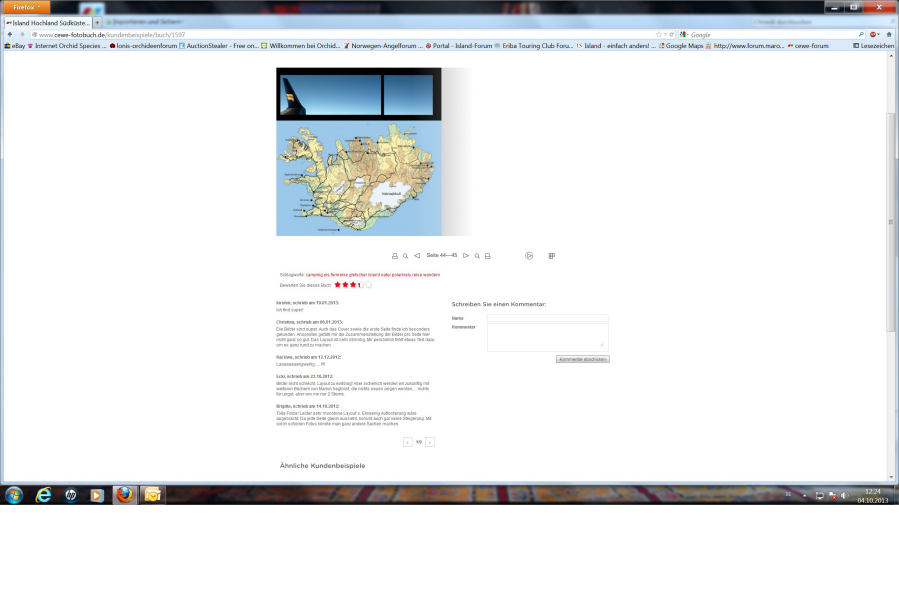The height and width of the screenshot is (596, 899).
Task: Click in the Kommentar text area
Action: [548, 337]
